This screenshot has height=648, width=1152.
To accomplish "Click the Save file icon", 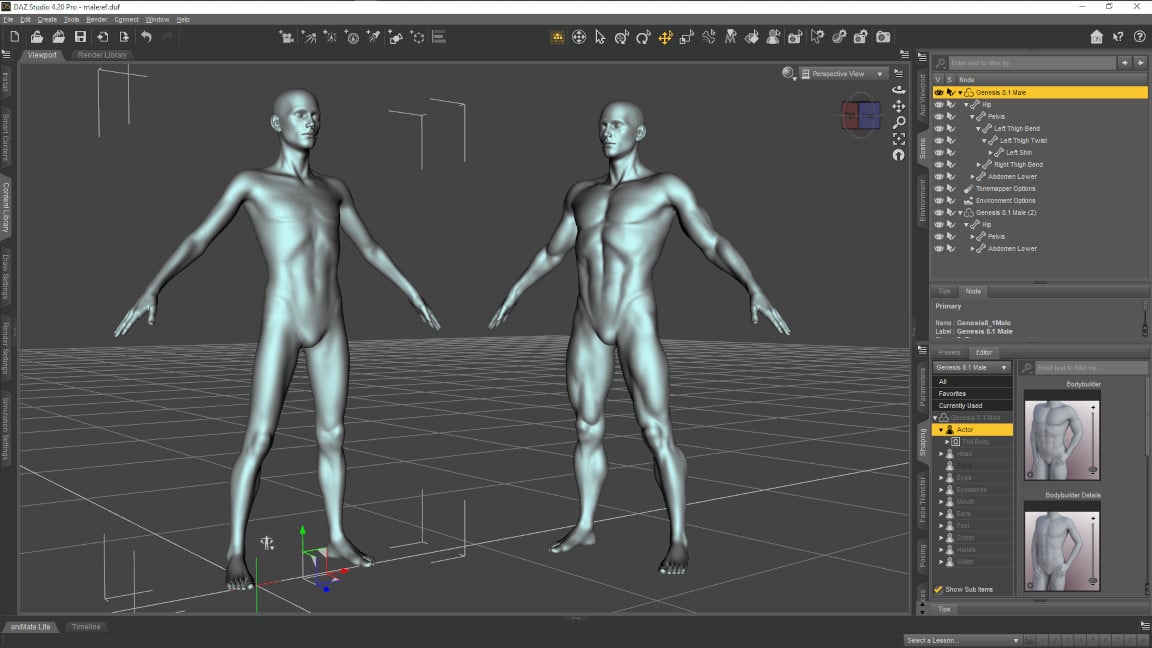I will [x=80, y=37].
